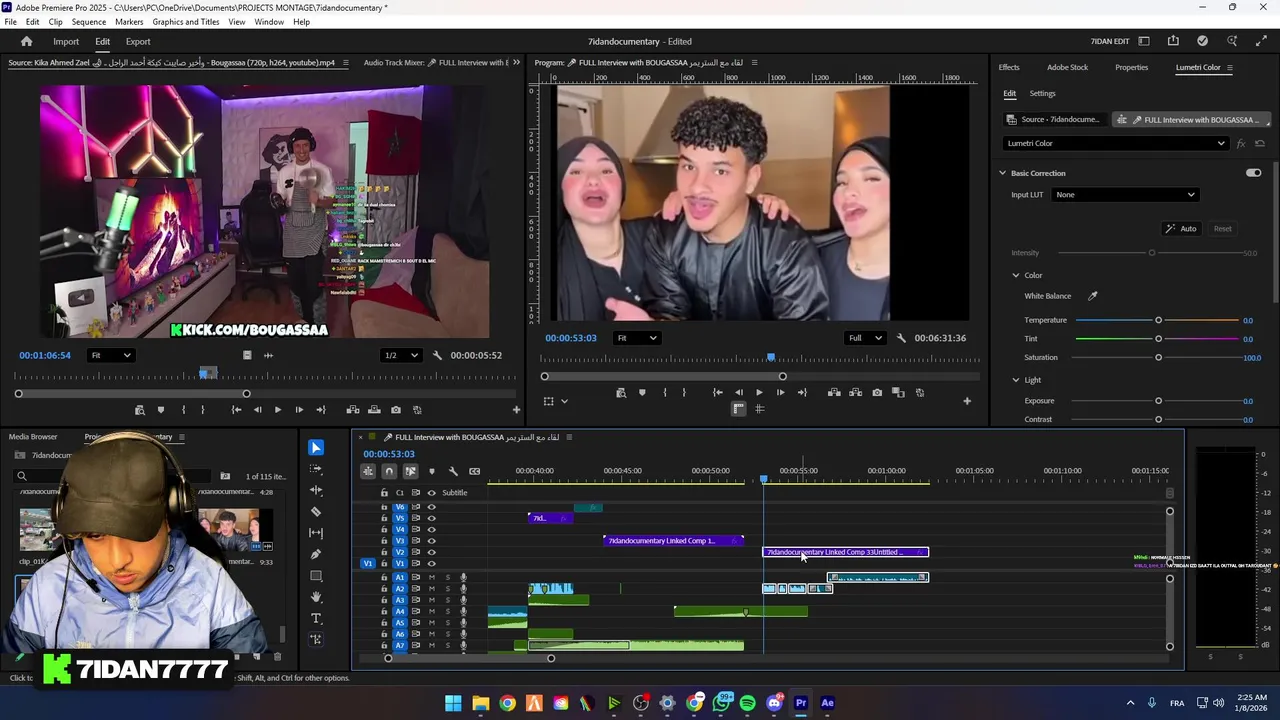Solo audio track A2
The image size is (1280, 720).
(x=447, y=589)
